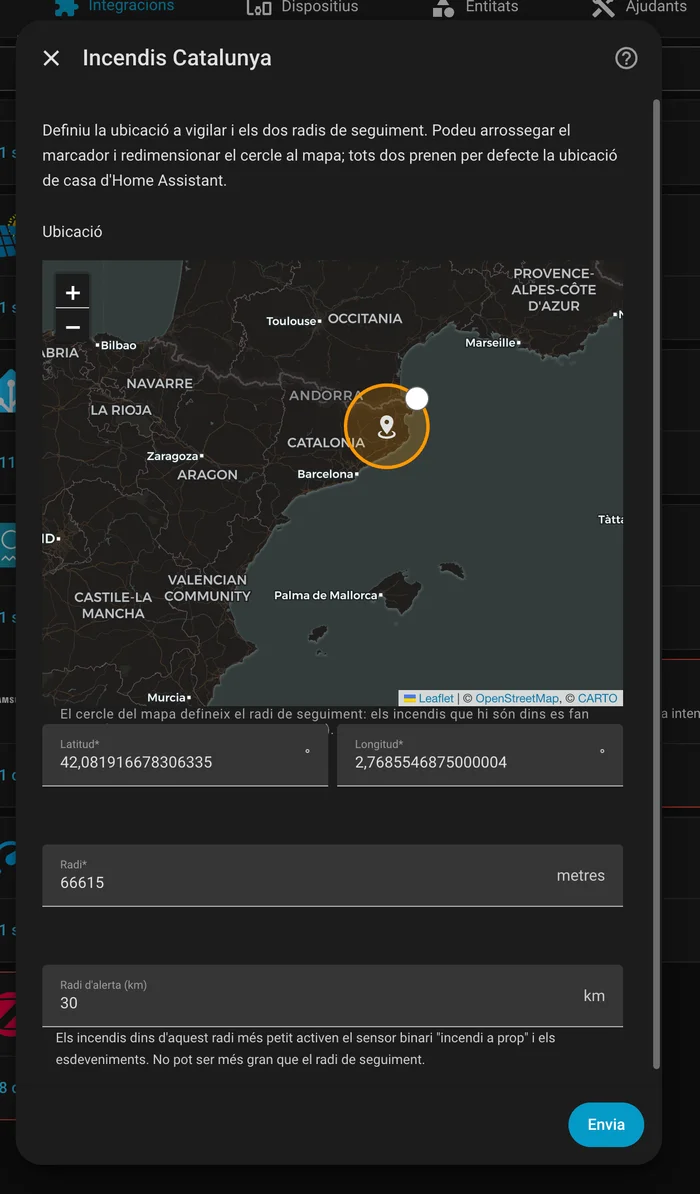Click the dialog vertical scrollbar
Image resolution: width=700 pixels, height=1194 pixels.
click(x=657, y=583)
